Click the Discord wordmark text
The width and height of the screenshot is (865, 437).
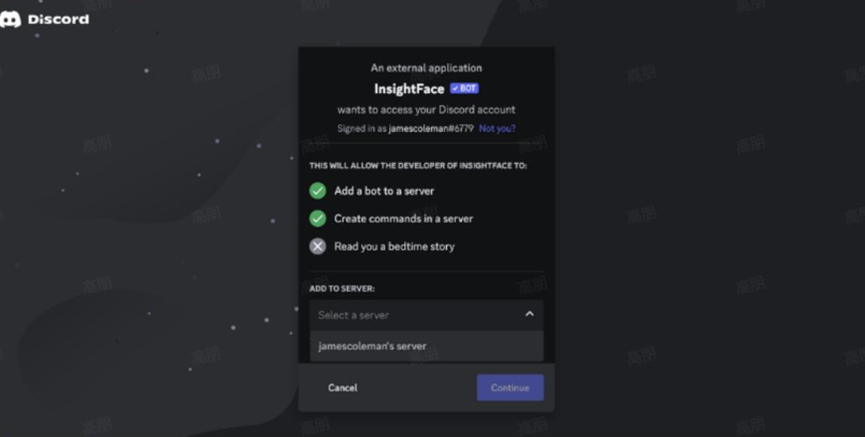point(58,19)
